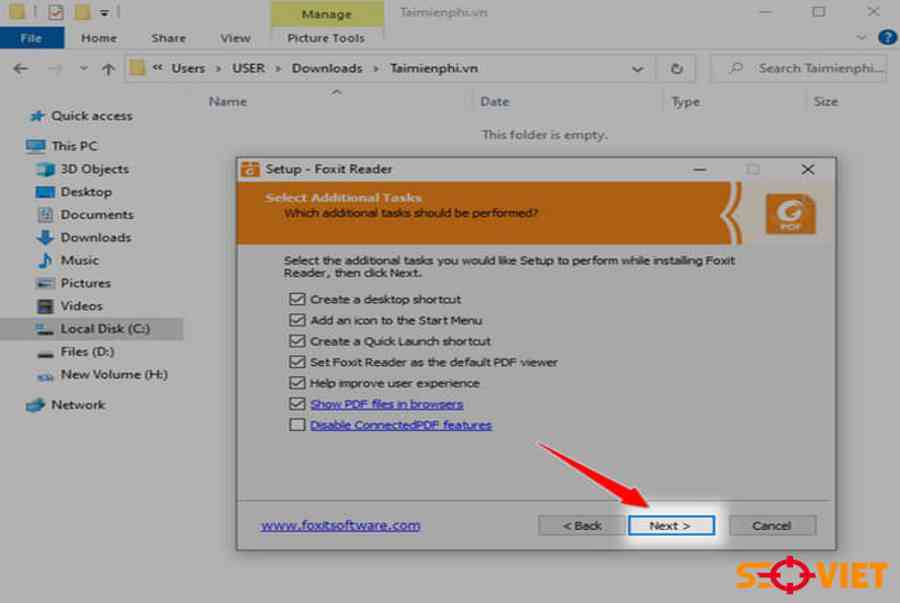Viewport: 900px width, 603px height.
Task: Expand the breadcrumb arrow after Downloads
Action: pos(377,69)
